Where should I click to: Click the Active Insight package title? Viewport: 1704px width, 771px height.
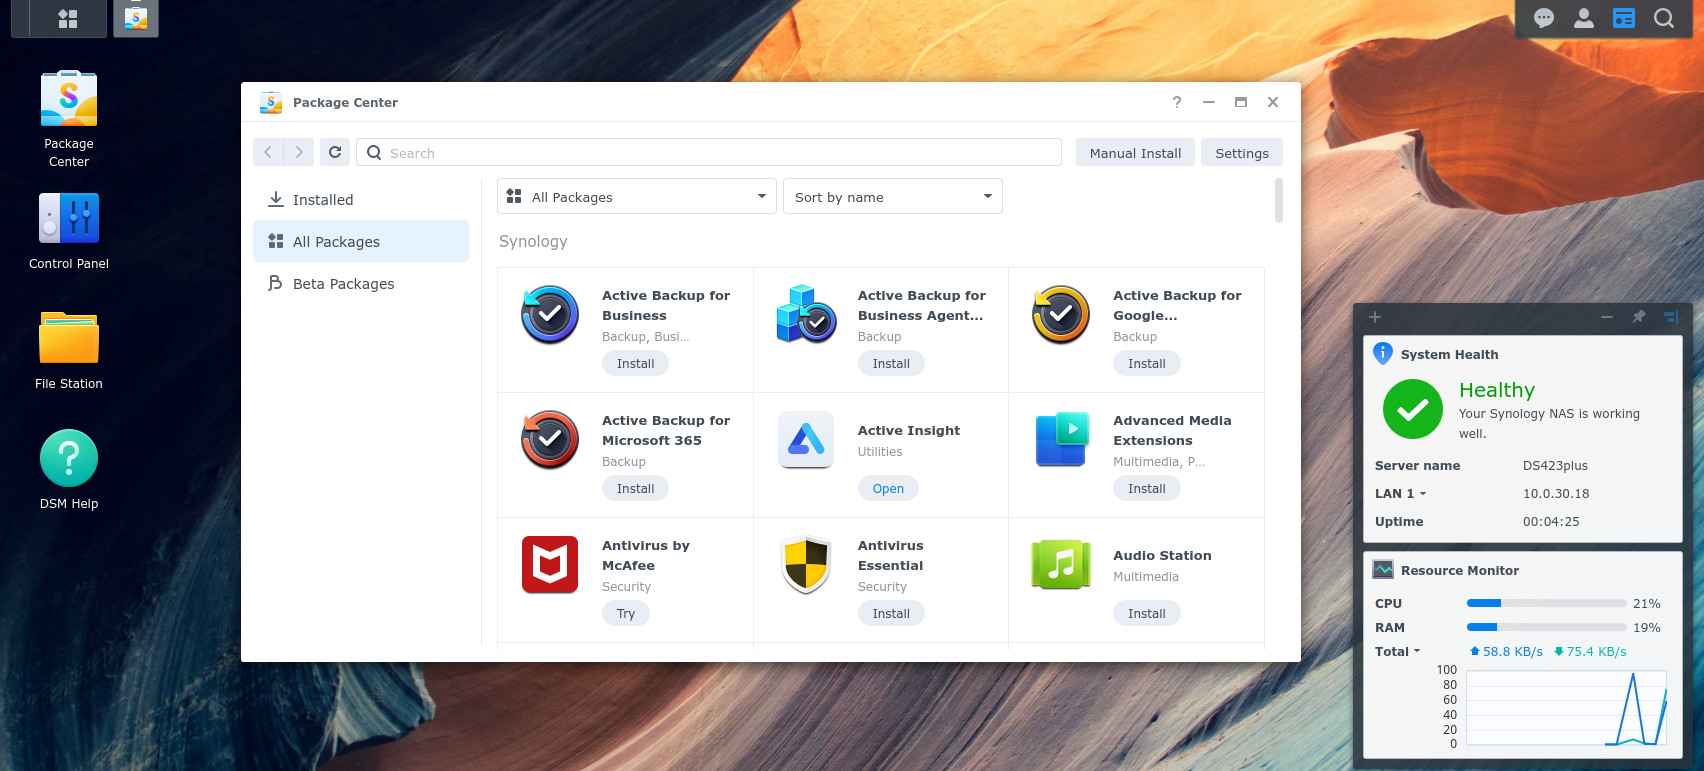coord(908,430)
